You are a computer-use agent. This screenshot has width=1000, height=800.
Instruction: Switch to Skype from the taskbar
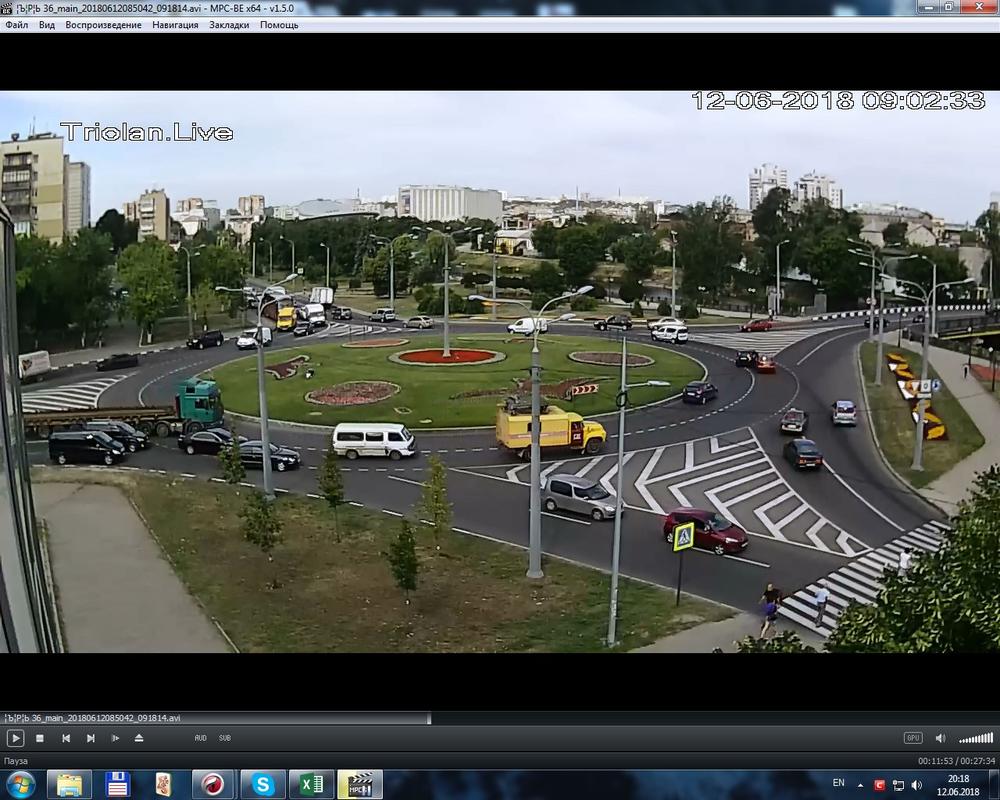[262, 785]
